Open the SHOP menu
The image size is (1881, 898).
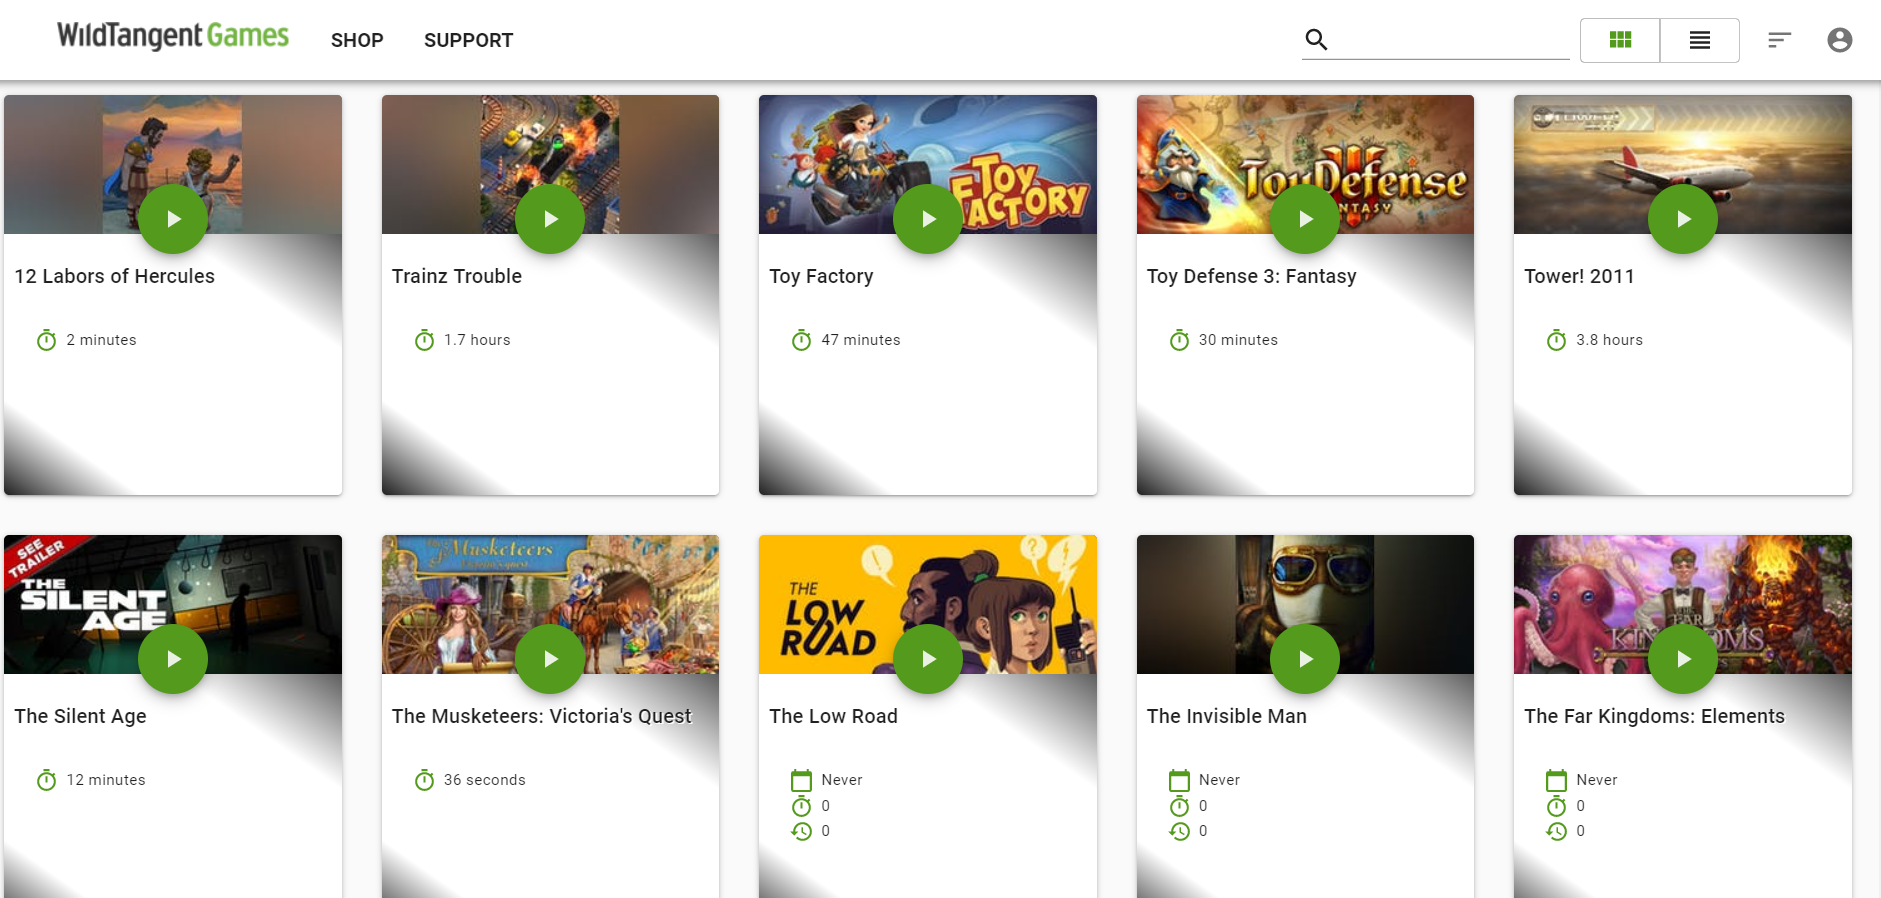[357, 40]
